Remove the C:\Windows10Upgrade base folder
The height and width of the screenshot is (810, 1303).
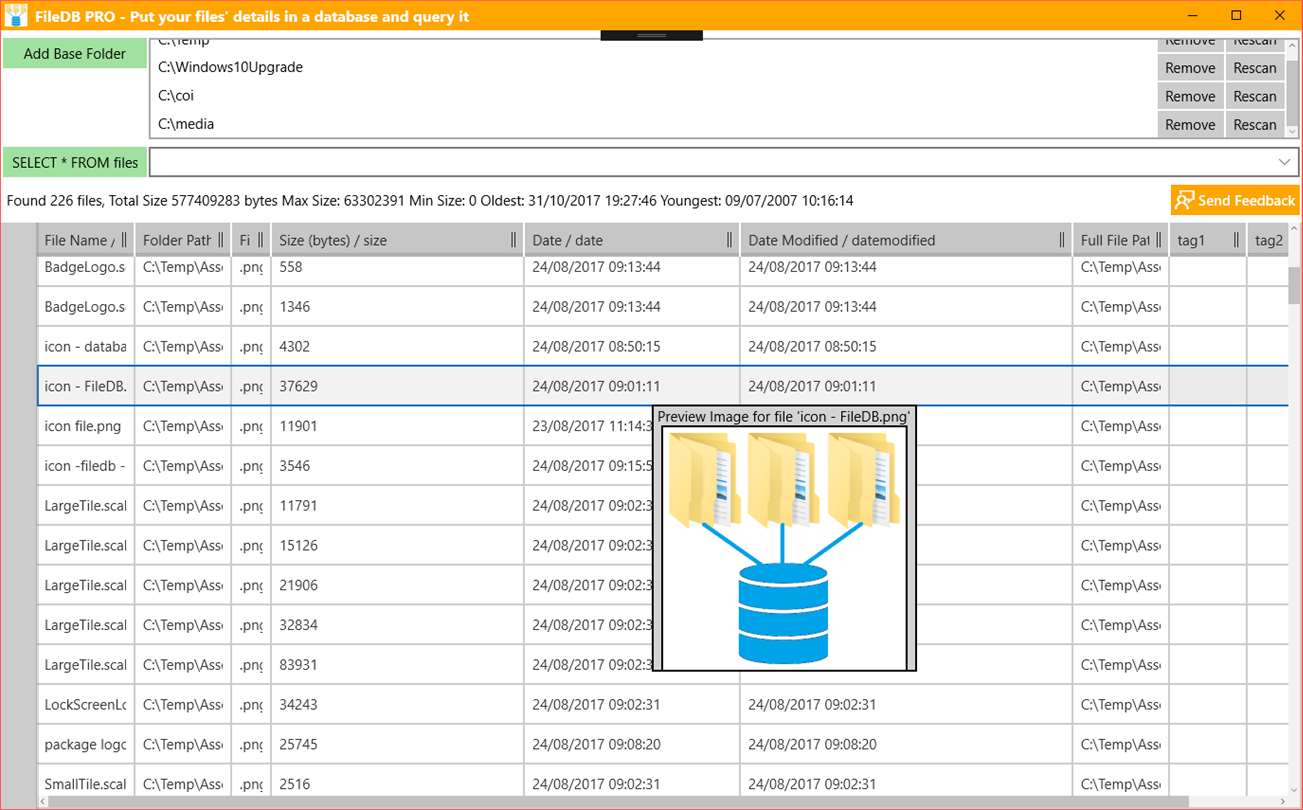1190,68
